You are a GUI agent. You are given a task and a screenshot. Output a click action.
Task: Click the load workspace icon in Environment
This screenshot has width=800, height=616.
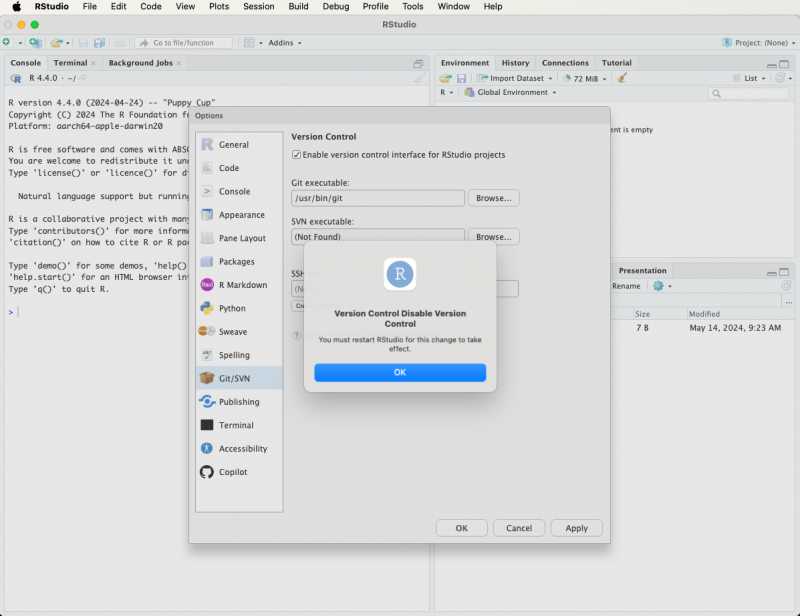445,78
